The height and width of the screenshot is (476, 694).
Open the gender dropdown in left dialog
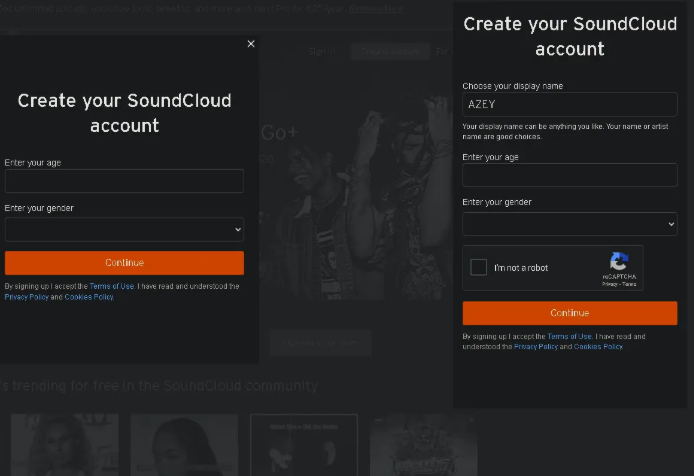click(x=124, y=229)
